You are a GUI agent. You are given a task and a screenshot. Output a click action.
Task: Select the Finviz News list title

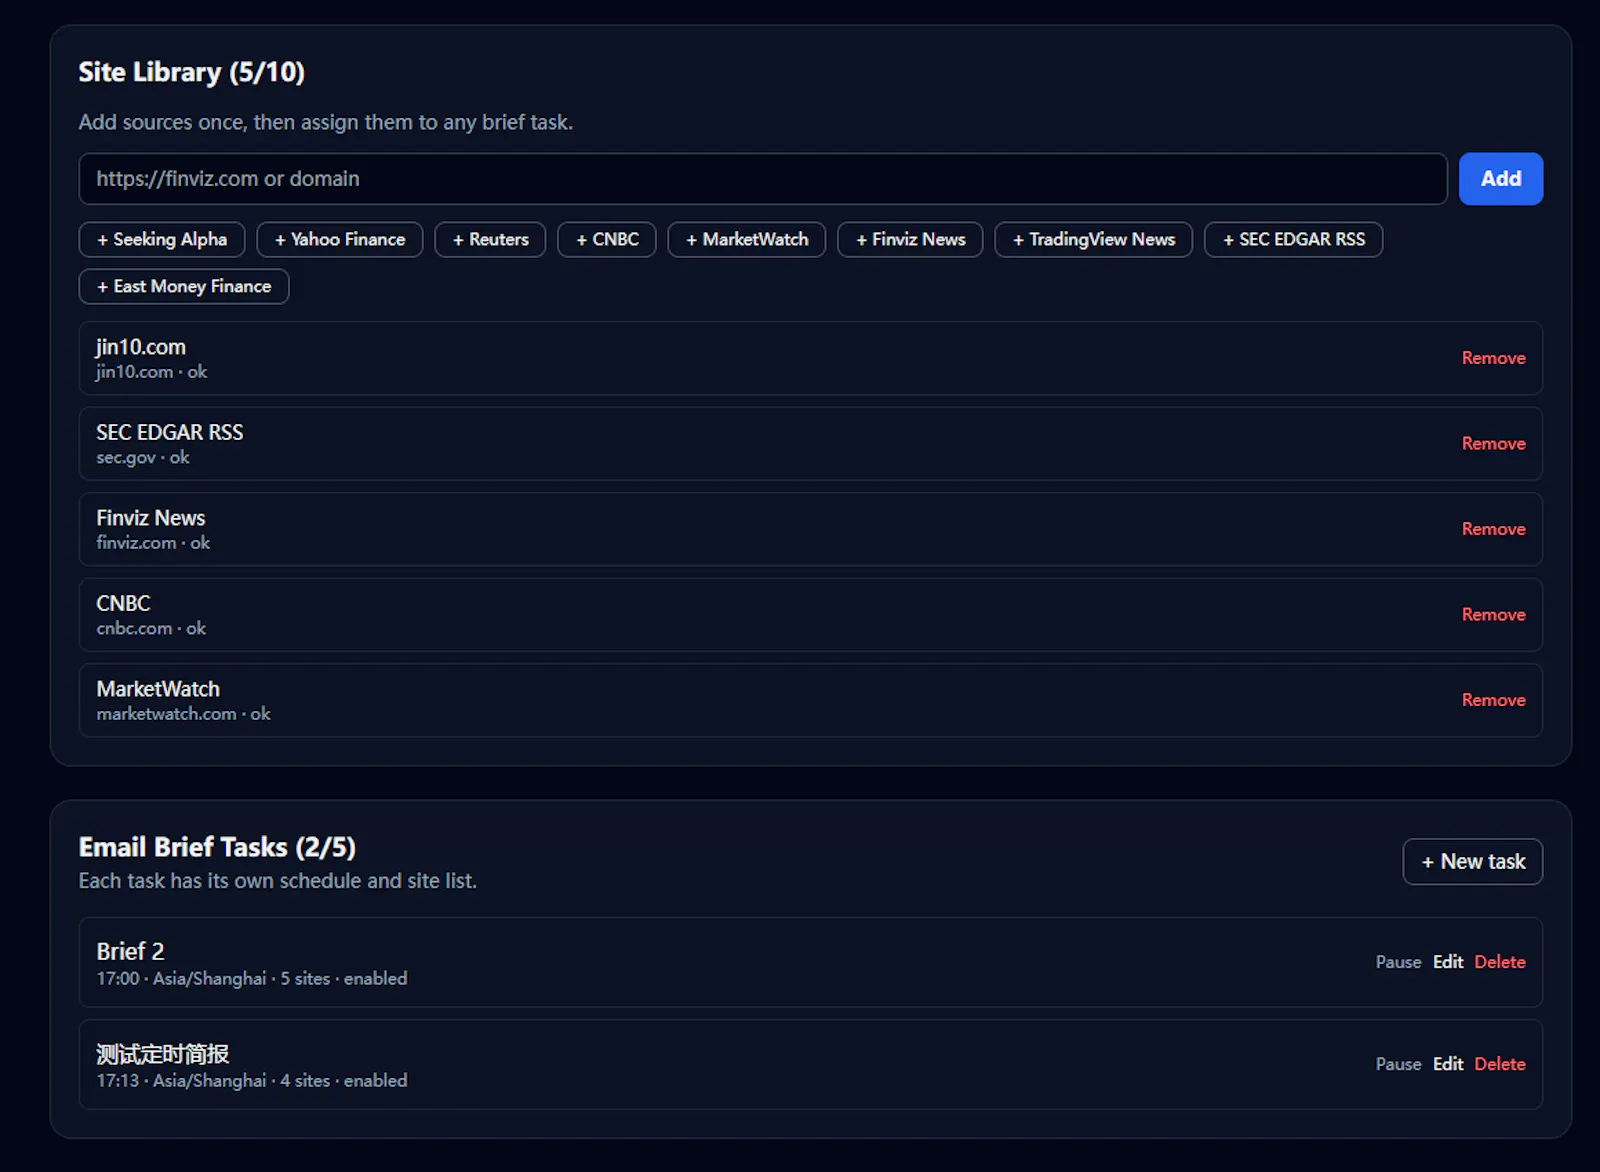tap(151, 518)
